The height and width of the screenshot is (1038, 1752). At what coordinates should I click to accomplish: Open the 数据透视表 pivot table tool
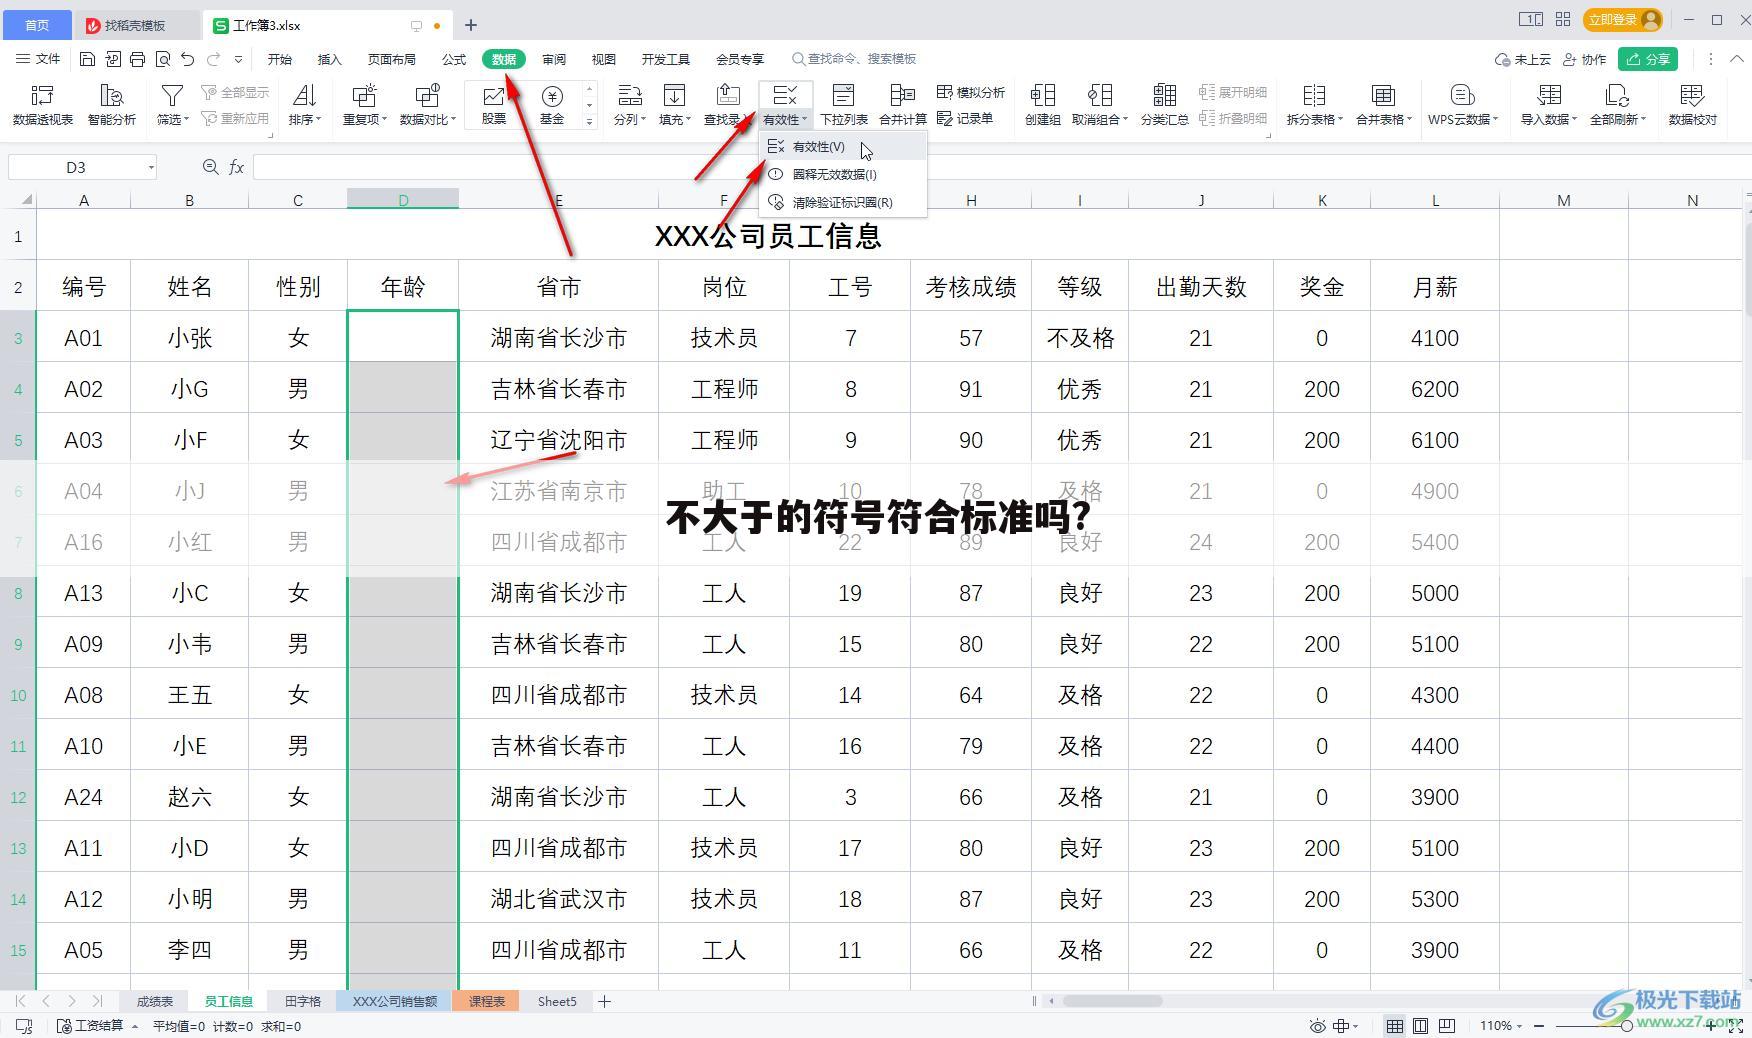tap(42, 105)
